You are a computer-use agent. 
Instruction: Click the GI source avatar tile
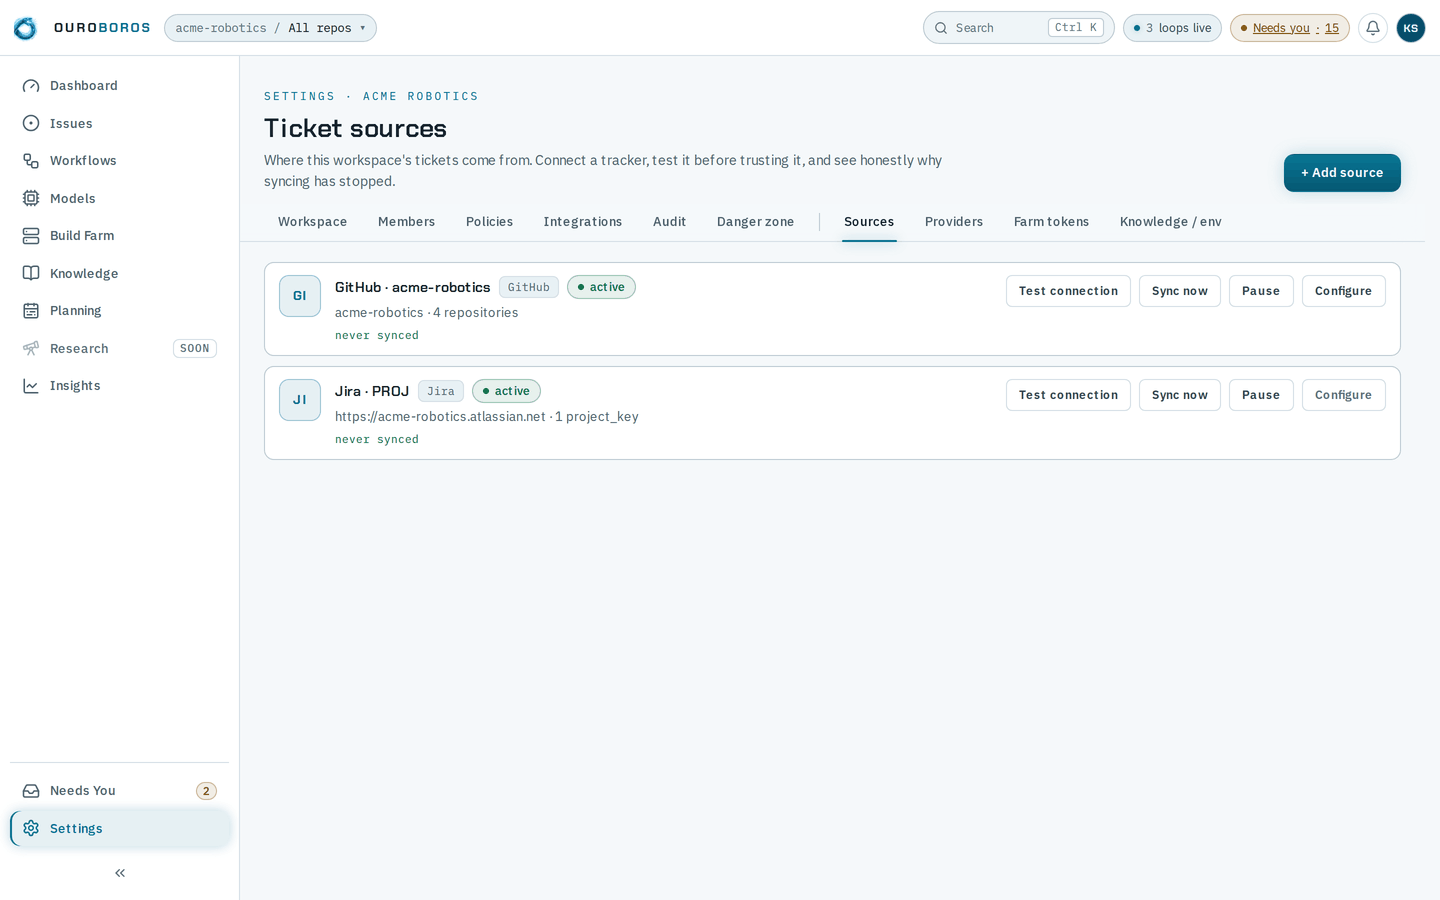pos(300,296)
